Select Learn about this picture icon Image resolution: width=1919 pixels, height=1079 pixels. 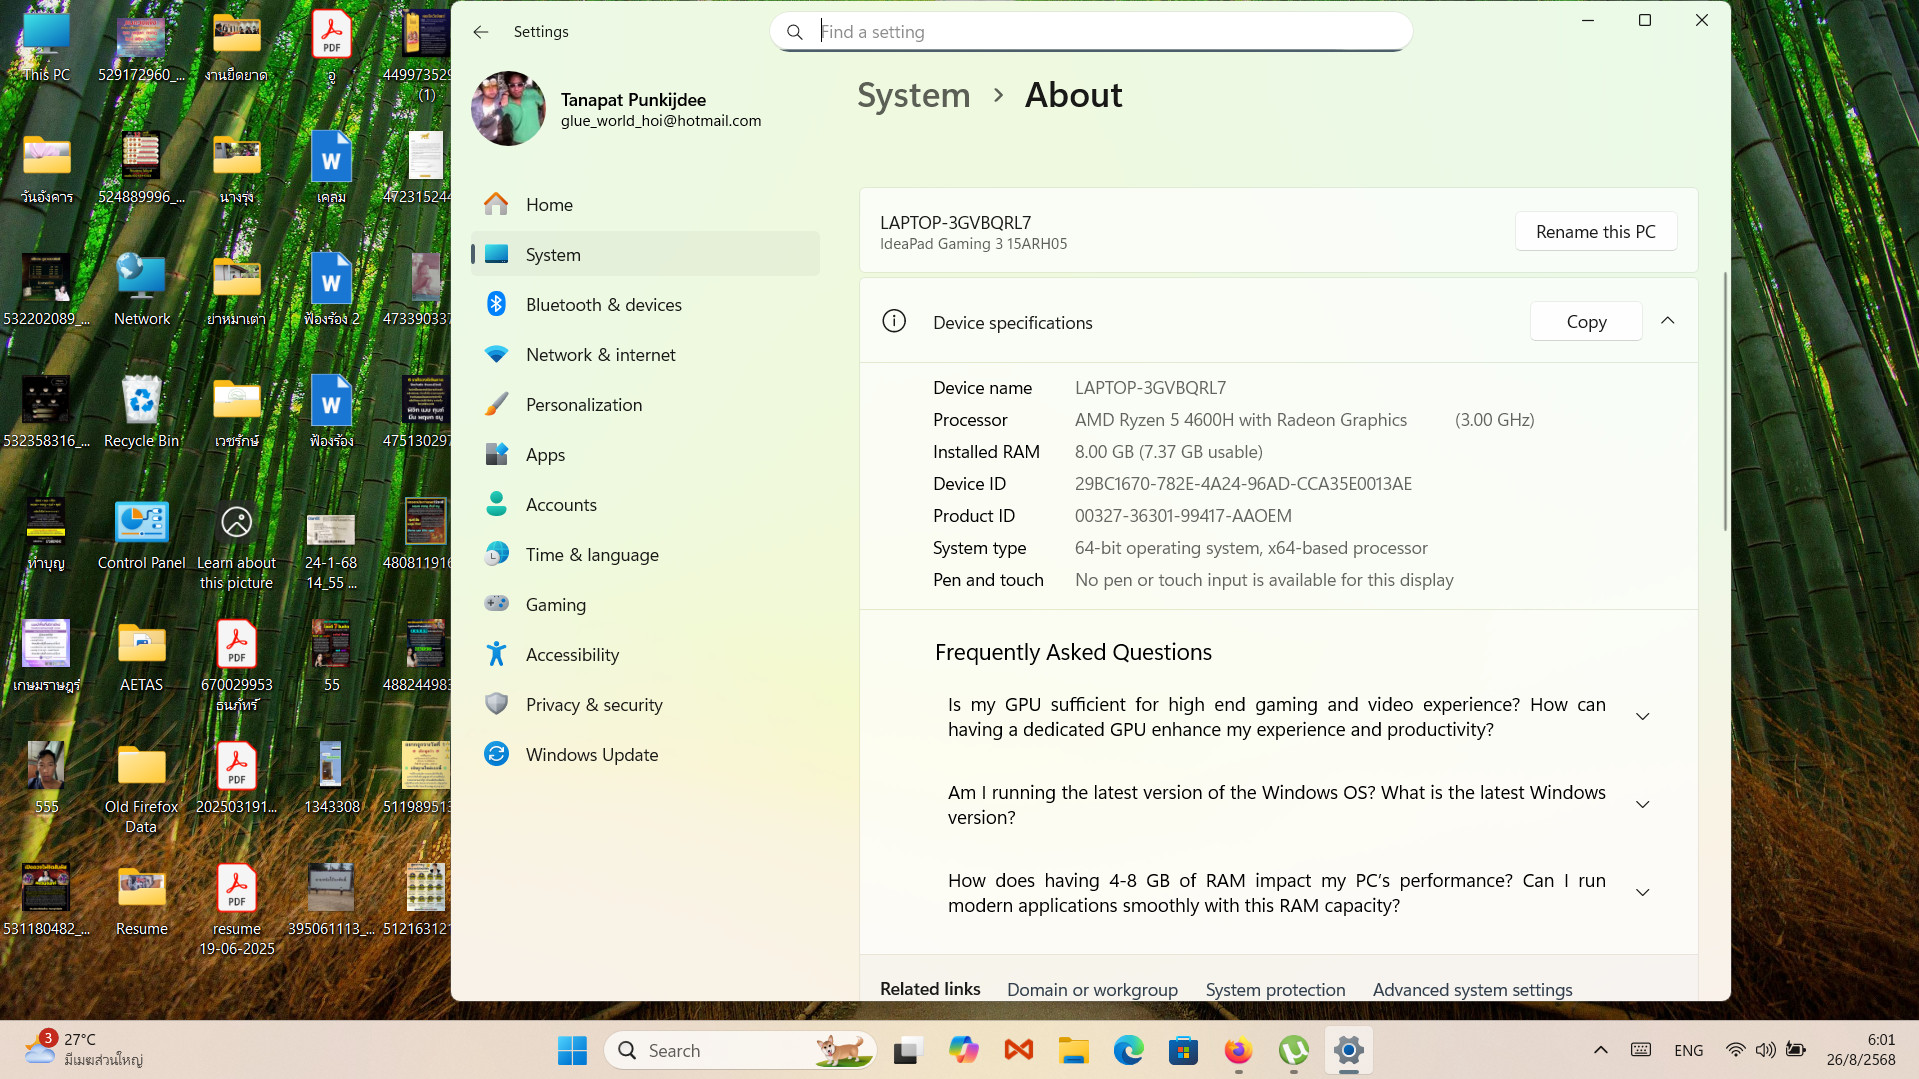point(236,544)
